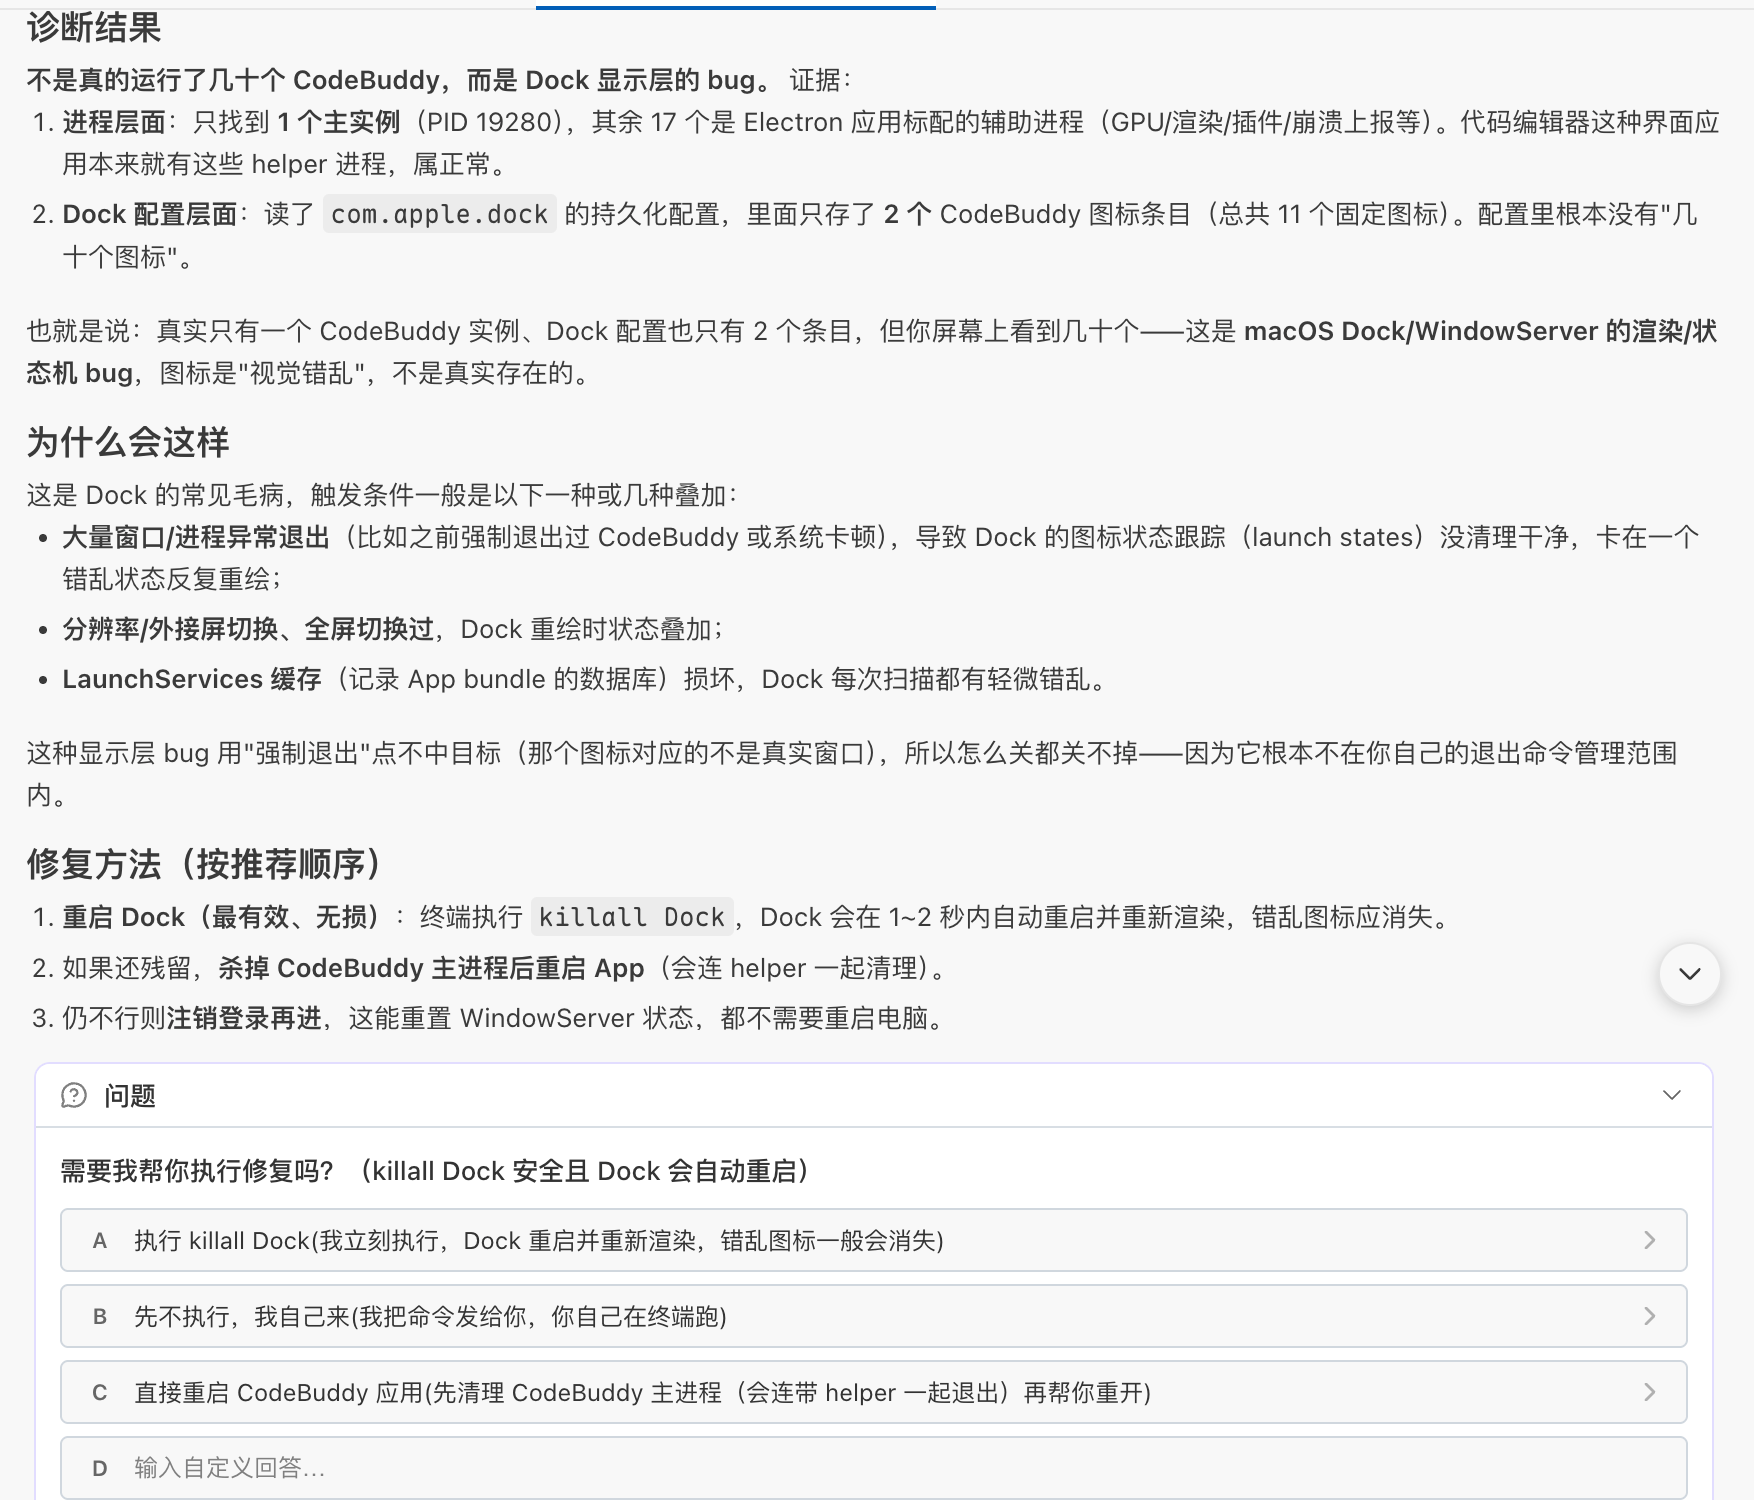Screen dimensions: 1754x1500
Task: Click the 修复方法（按推荐顺序）heading
Action: point(204,864)
